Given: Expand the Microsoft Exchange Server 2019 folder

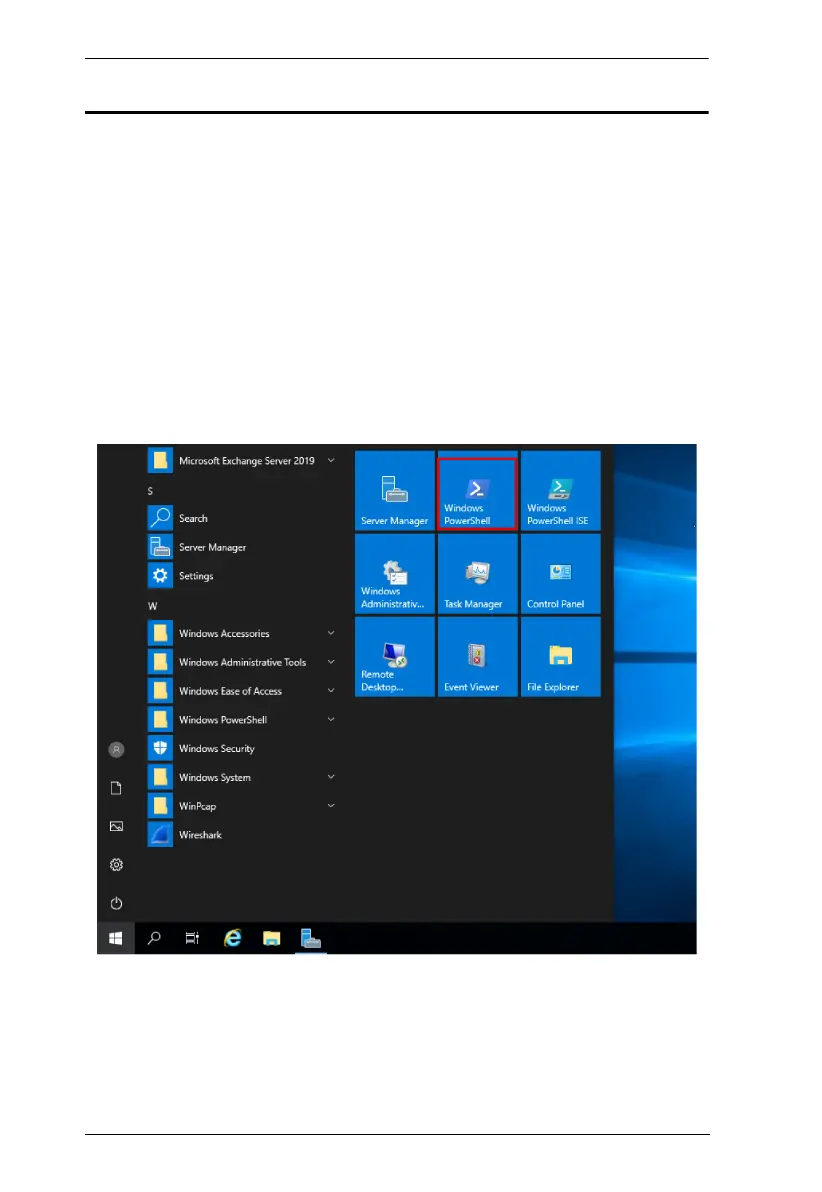Looking at the screenshot, I should pyautogui.click(x=243, y=460).
